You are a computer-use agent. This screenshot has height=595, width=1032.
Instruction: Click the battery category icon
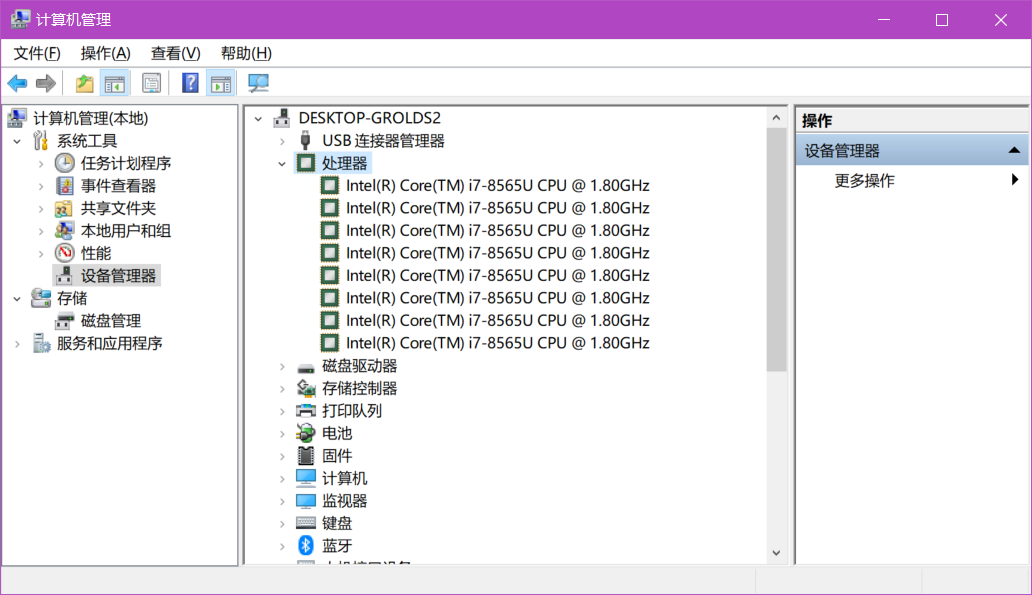305,433
